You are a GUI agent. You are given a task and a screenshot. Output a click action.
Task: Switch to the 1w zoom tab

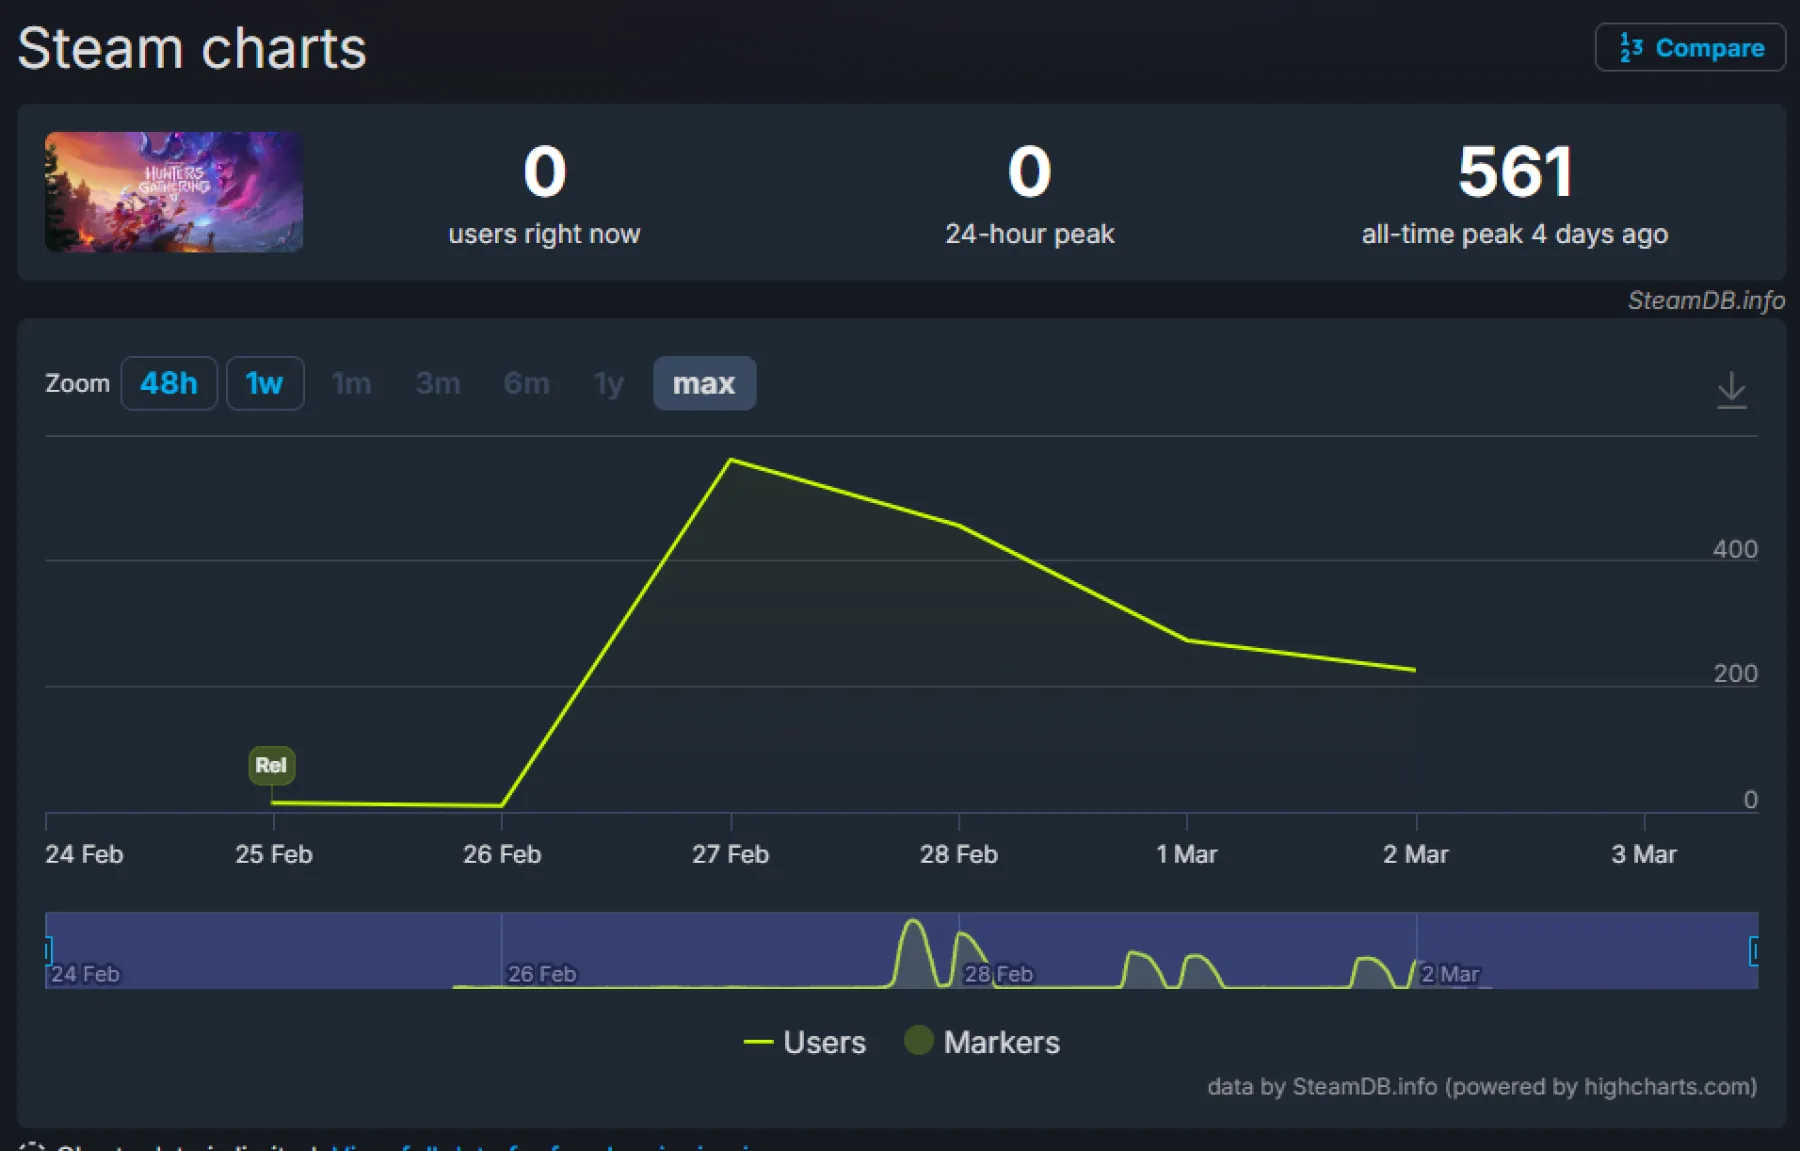tap(264, 383)
